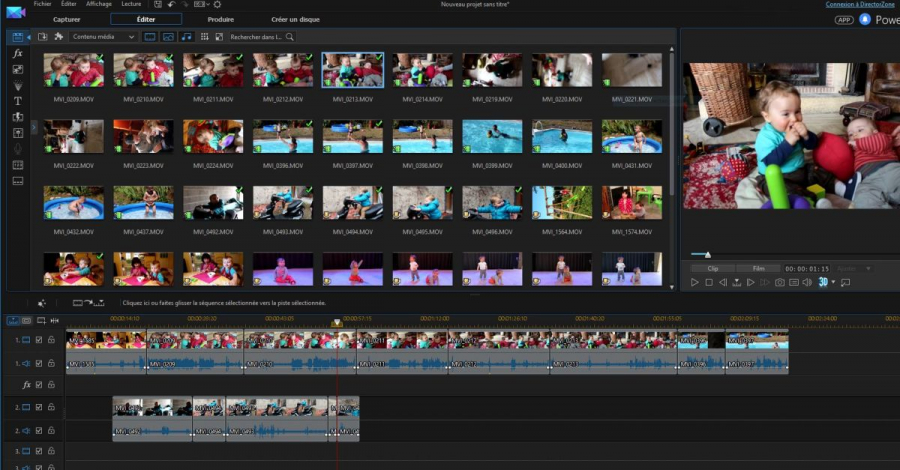This screenshot has width=900, height=470.
Task: Expand the 3D mode dropdown arrow
Action: [833, 283]
